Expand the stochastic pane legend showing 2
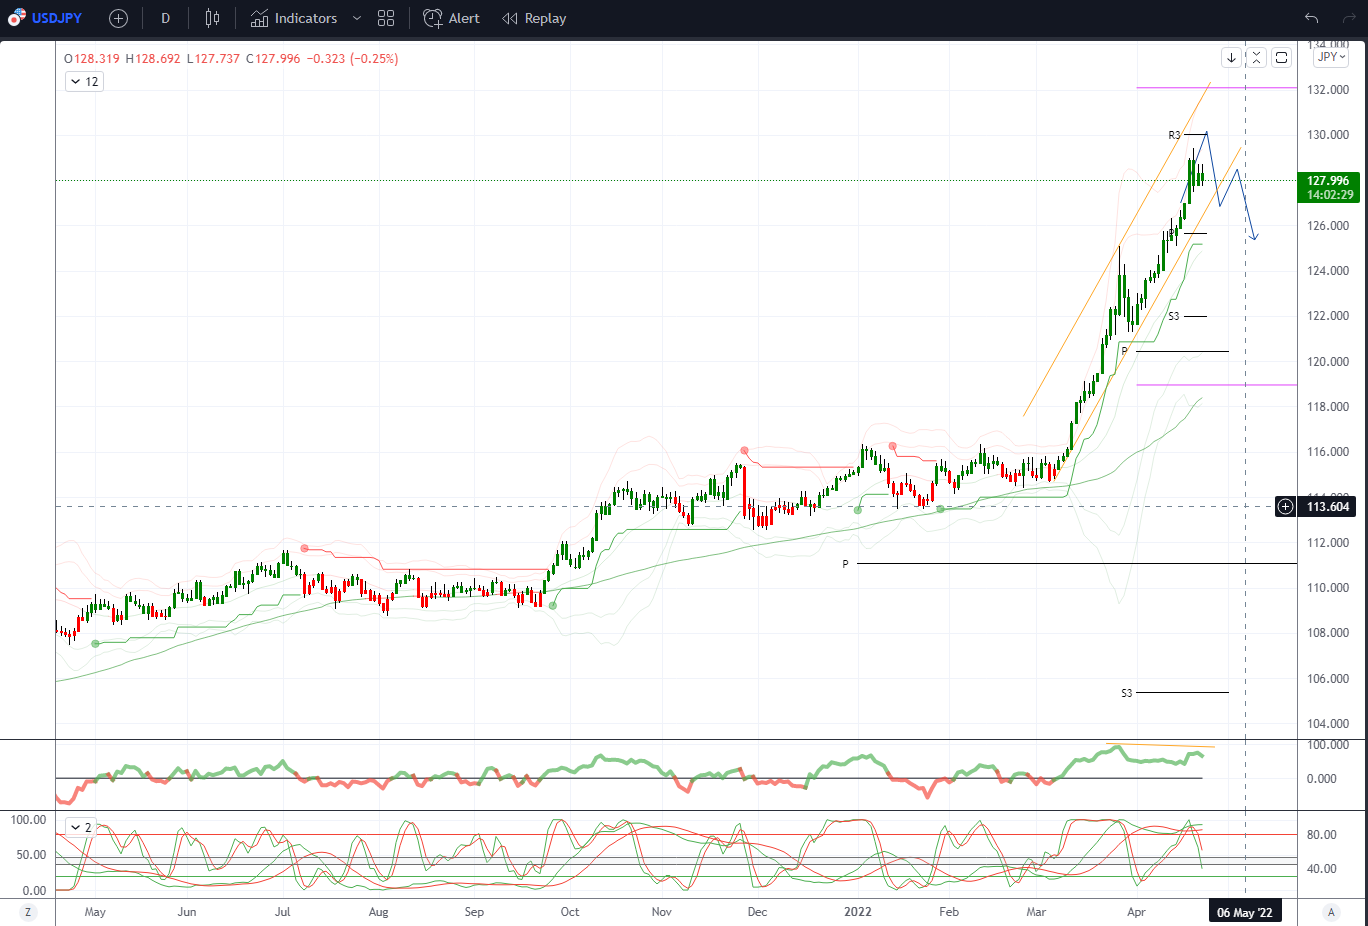Screen dimensions: 1368x926 (80, 827)
